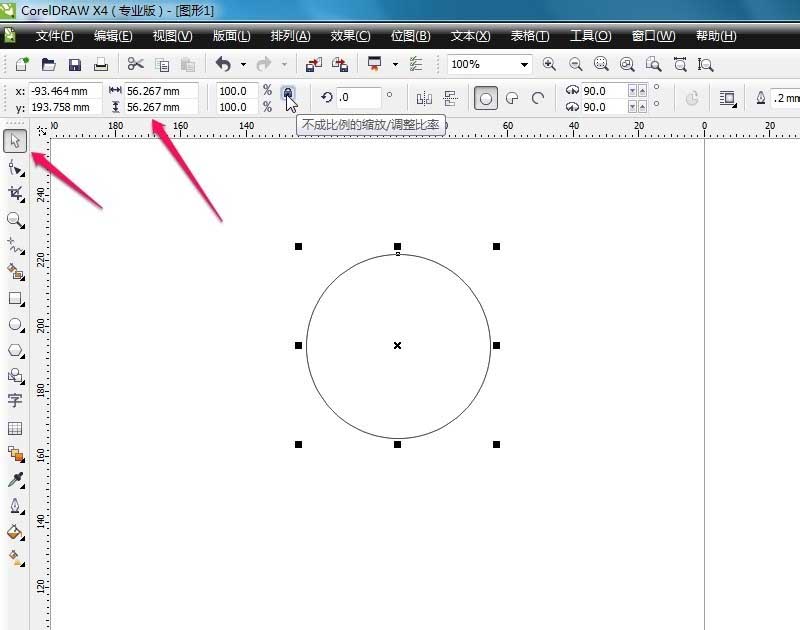Open the 排列 menu
Viewport: 800px width, 630px height.
coord(288,35)
